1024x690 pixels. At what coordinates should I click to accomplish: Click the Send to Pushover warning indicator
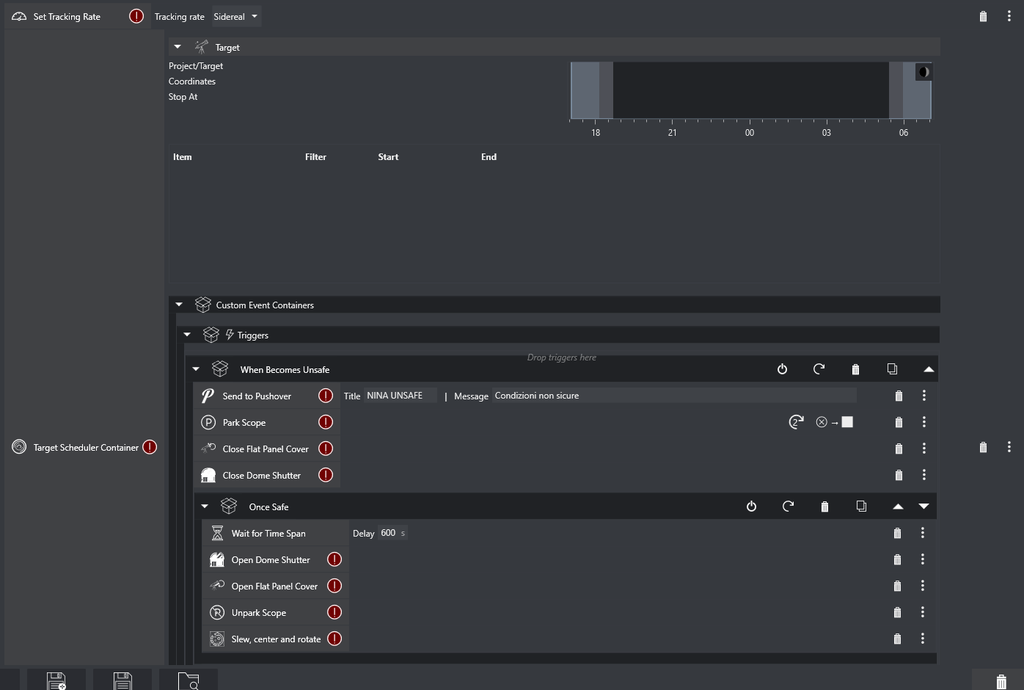point(325,396)
